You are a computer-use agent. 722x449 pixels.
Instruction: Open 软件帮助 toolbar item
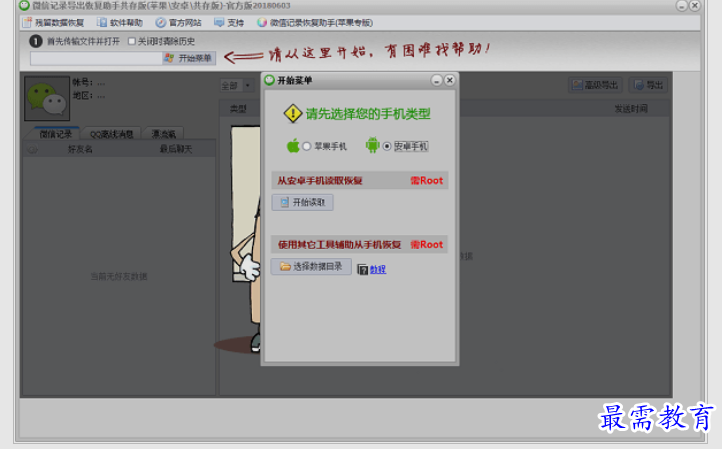point(120,23)
